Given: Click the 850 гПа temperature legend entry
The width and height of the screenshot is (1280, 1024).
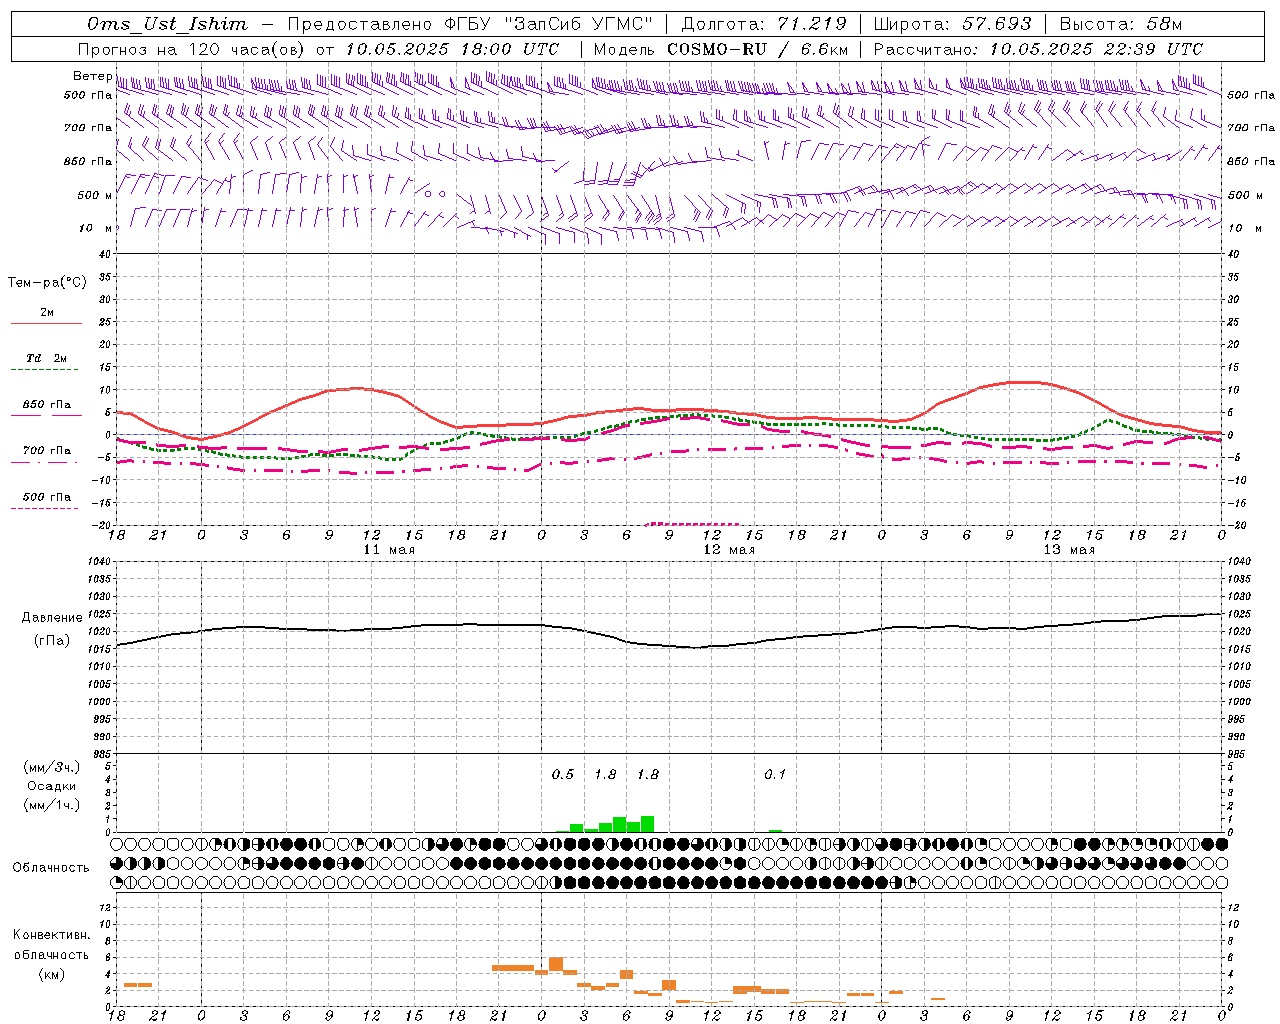Looking at the screenshot, I should point(47,405).
